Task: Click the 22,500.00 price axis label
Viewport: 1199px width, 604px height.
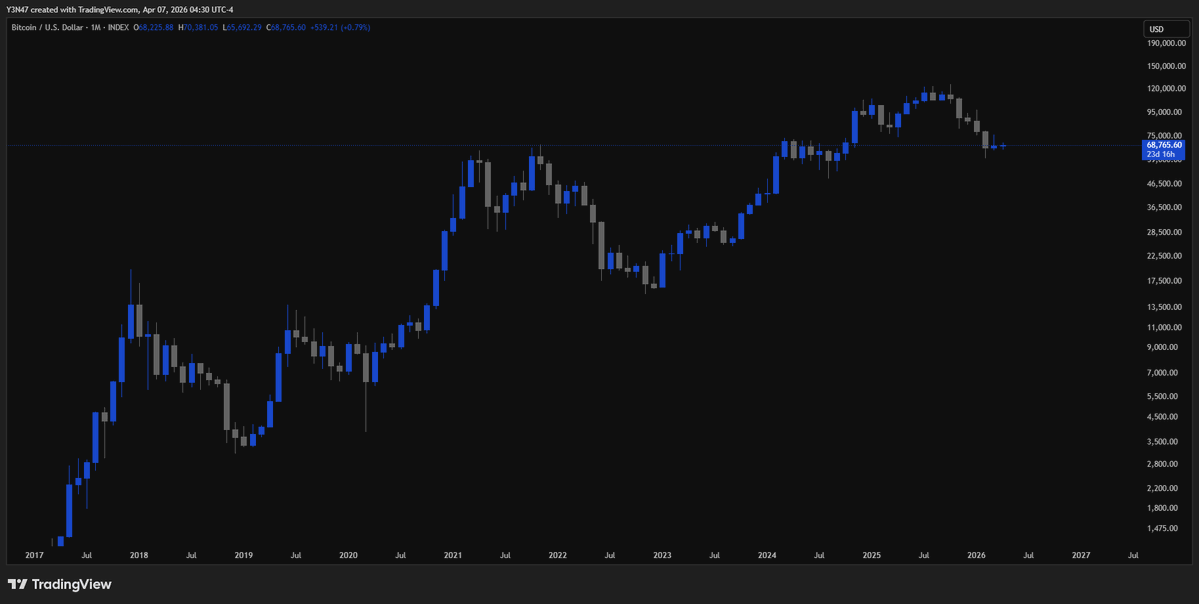Action: coord(1166,256)
